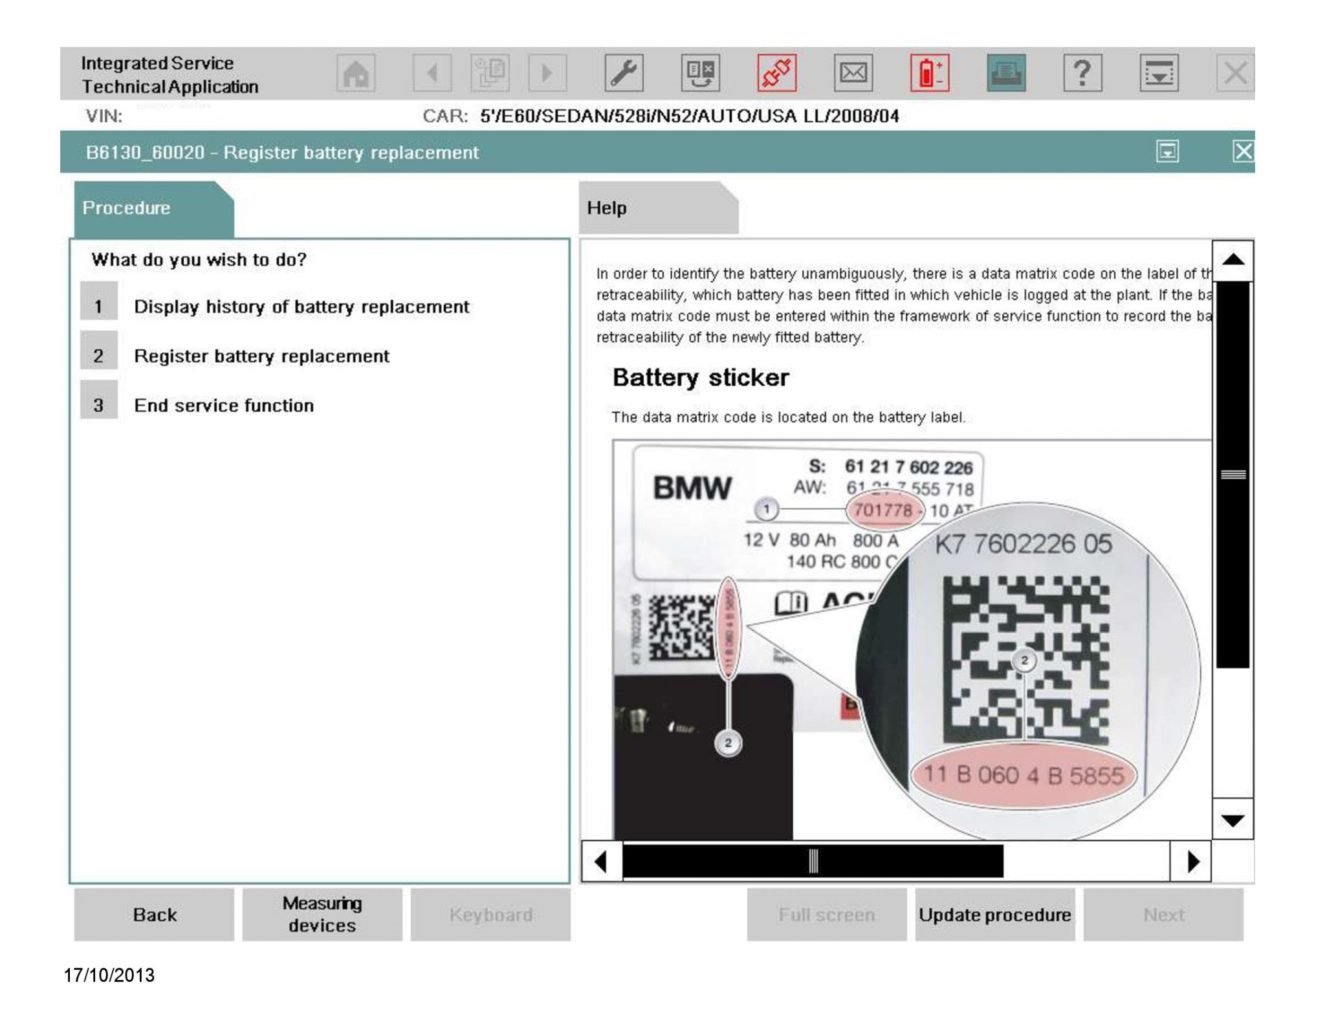Click the vertical scrollbar thumb in Help
The width and height of the screenshot is (1325, 1024).
[x=1233, y=474]
